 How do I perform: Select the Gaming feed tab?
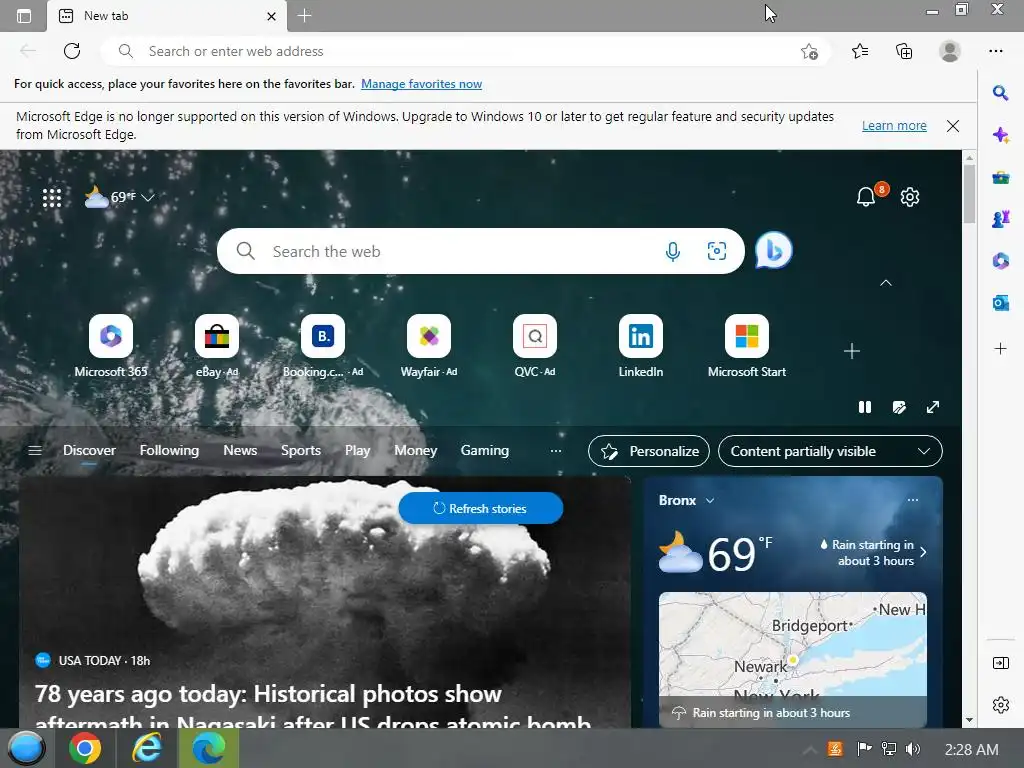(485, 450)
